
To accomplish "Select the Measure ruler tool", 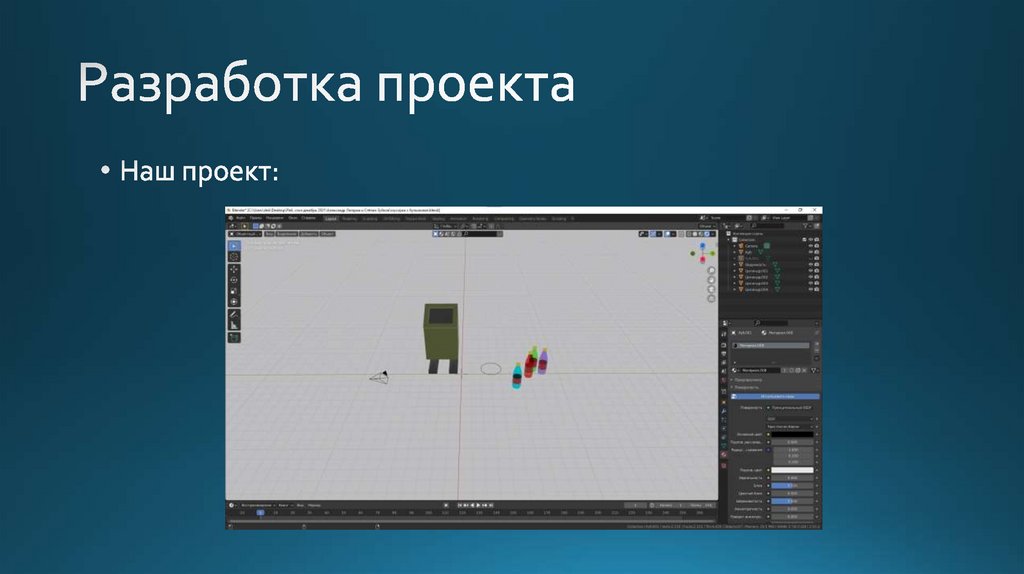I will click(x=234, y=325).
